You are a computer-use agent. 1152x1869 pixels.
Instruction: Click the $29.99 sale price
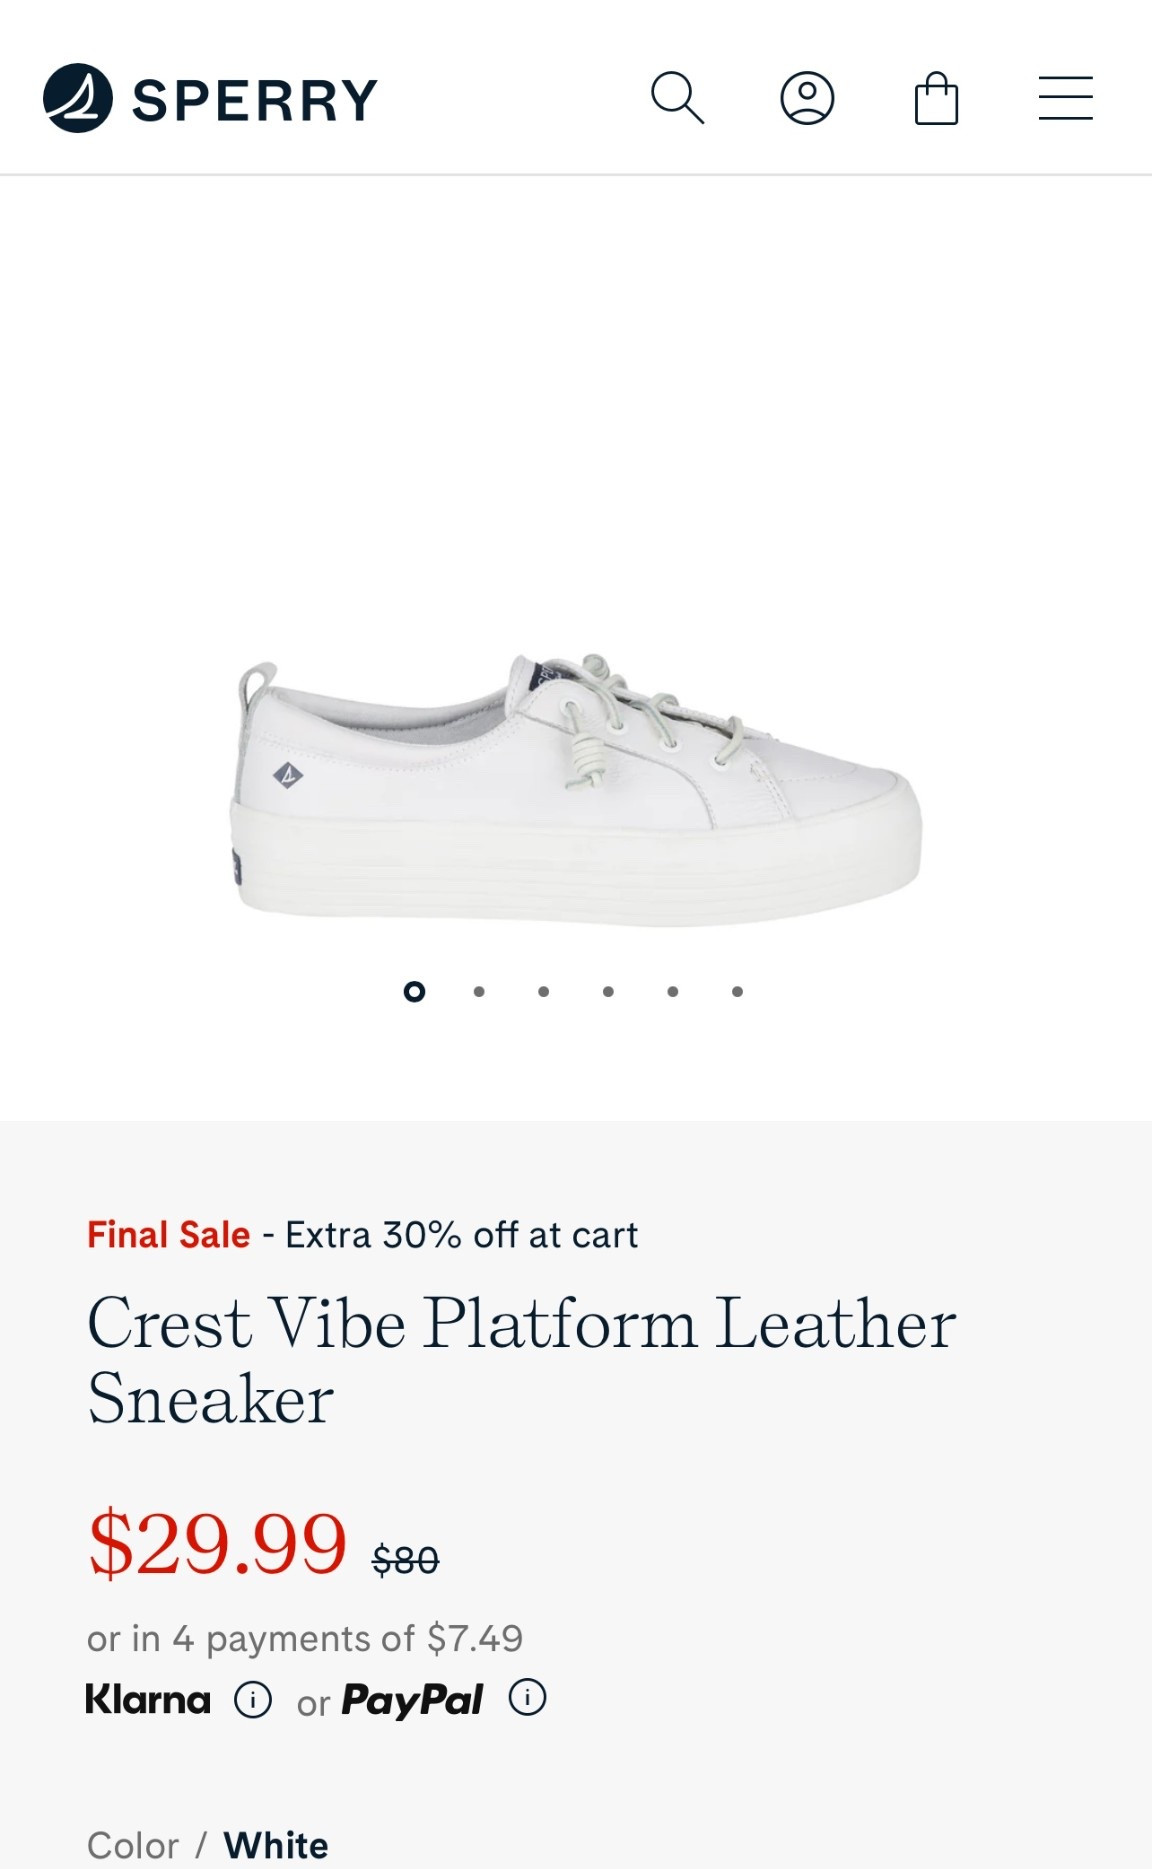point(218,1543)
